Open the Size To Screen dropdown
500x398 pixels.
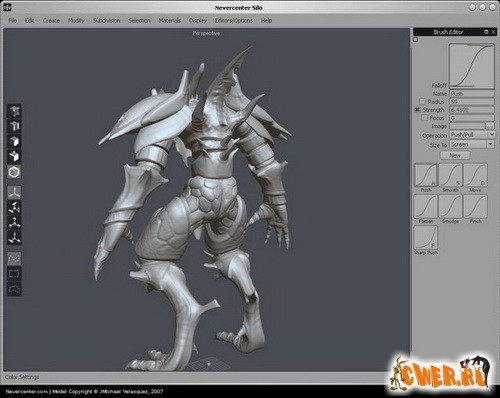tap(471, 144)
